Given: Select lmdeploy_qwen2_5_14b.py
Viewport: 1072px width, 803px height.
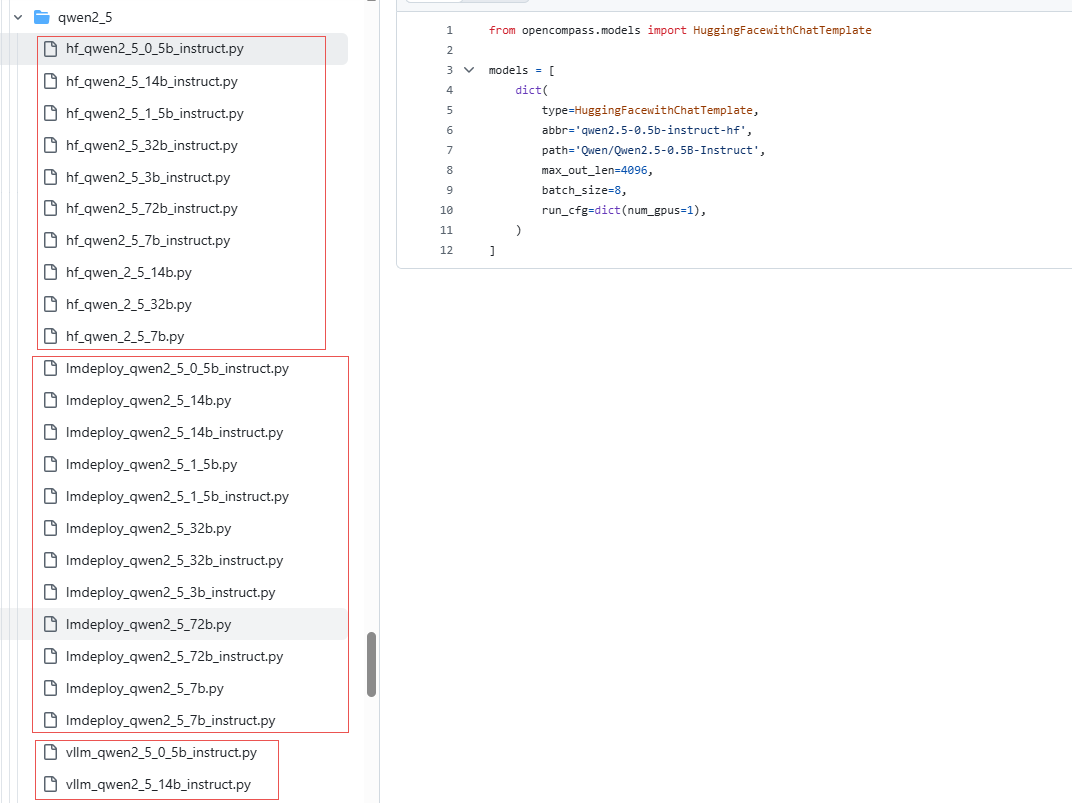Looking at the screenshot, I should coord(148,400).
